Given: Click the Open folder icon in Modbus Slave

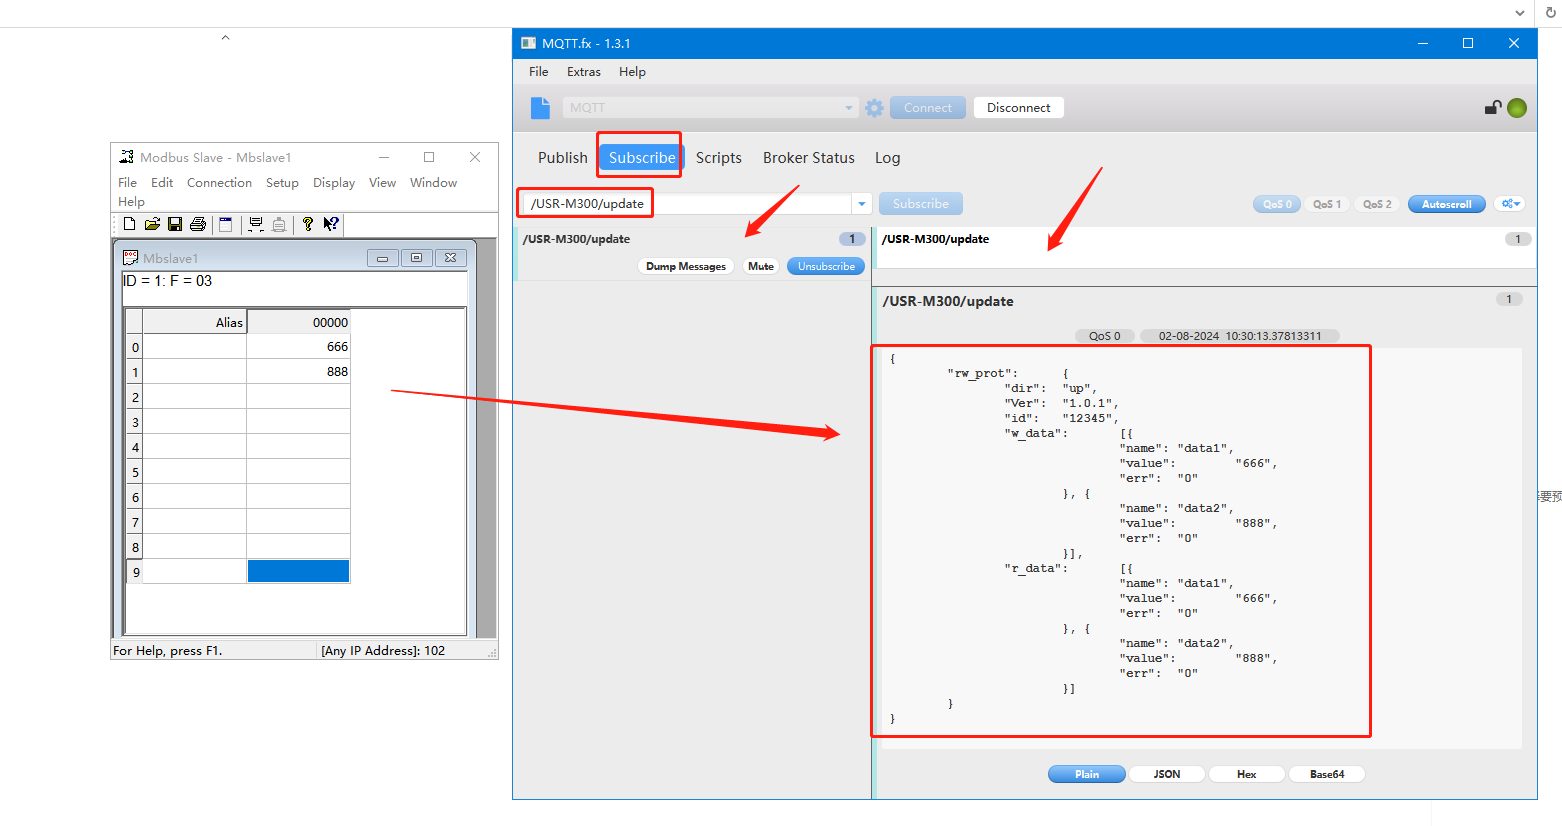Looking at the screenshot, I should coord(152,224).
